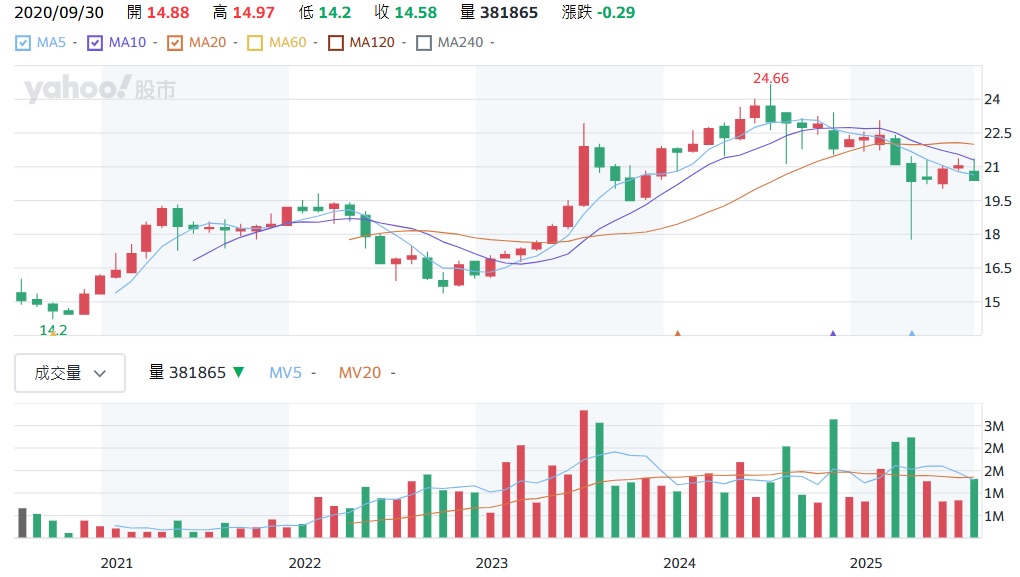
Task: Turn on the MA120 line checkbox
Action: [336, 43]
